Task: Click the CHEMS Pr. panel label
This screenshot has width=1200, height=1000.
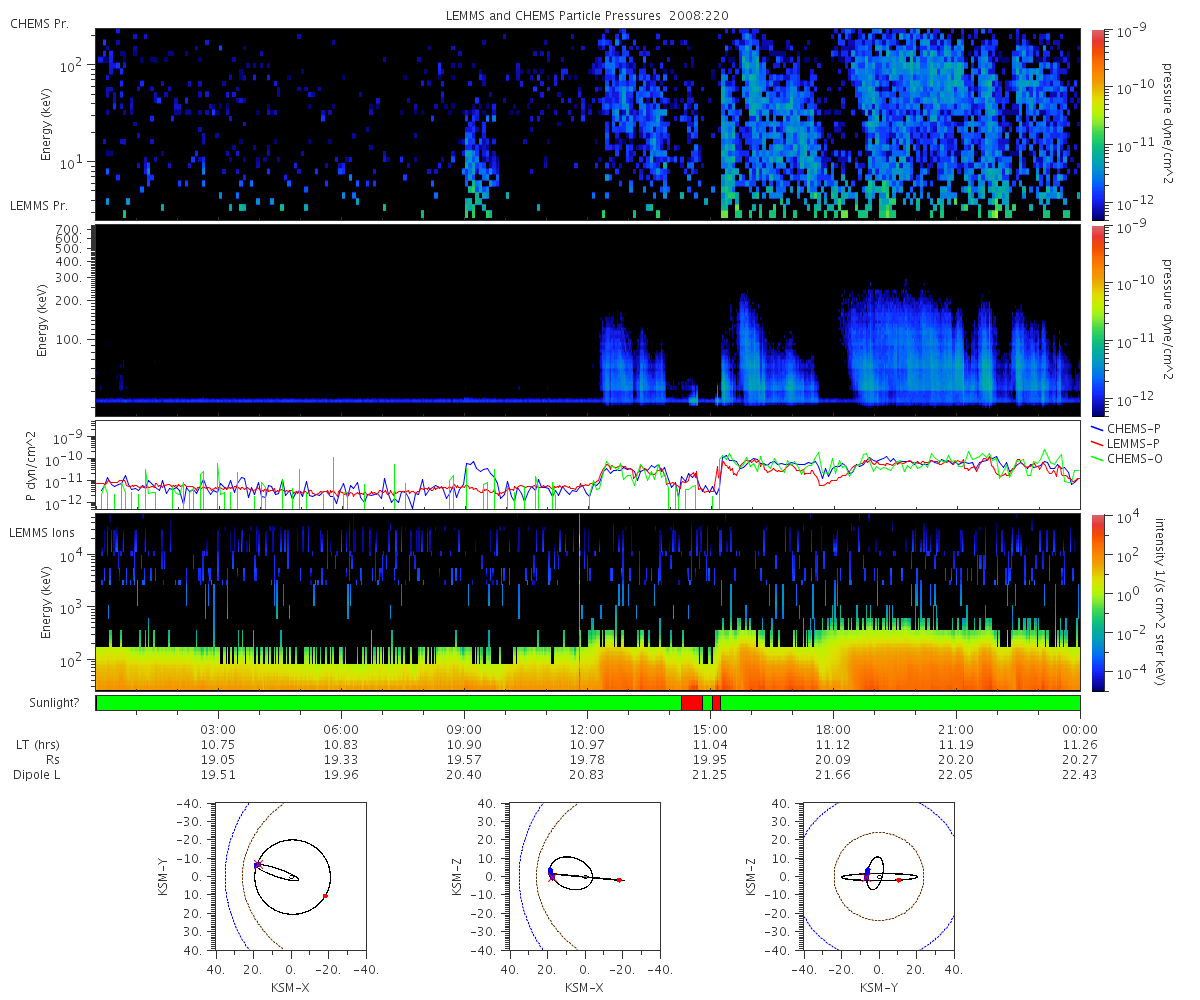Action: coord(39,23)
